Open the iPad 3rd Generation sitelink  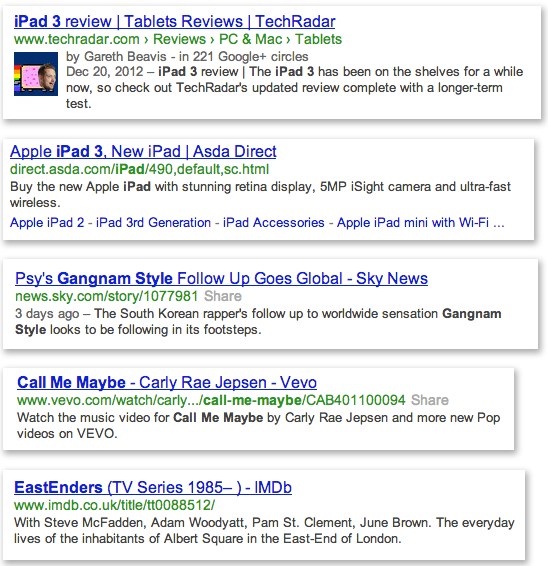pos(153,222)
